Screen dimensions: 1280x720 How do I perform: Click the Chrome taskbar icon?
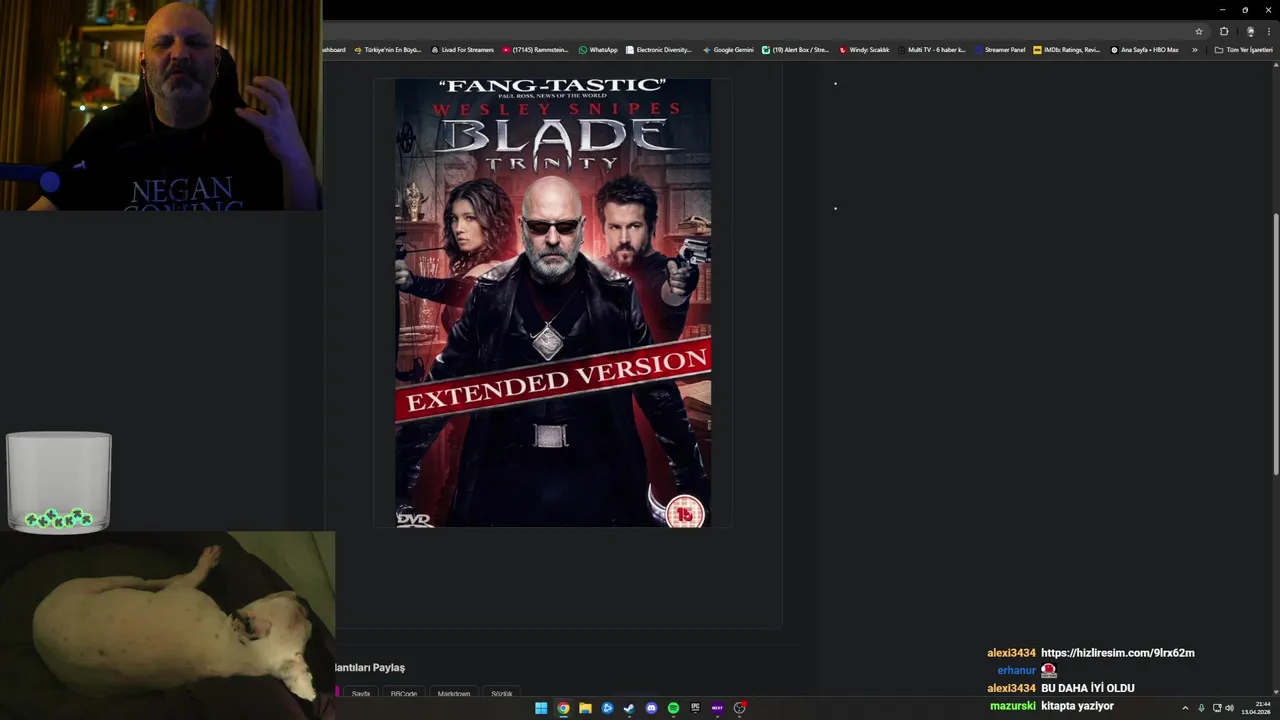(563, 708)
